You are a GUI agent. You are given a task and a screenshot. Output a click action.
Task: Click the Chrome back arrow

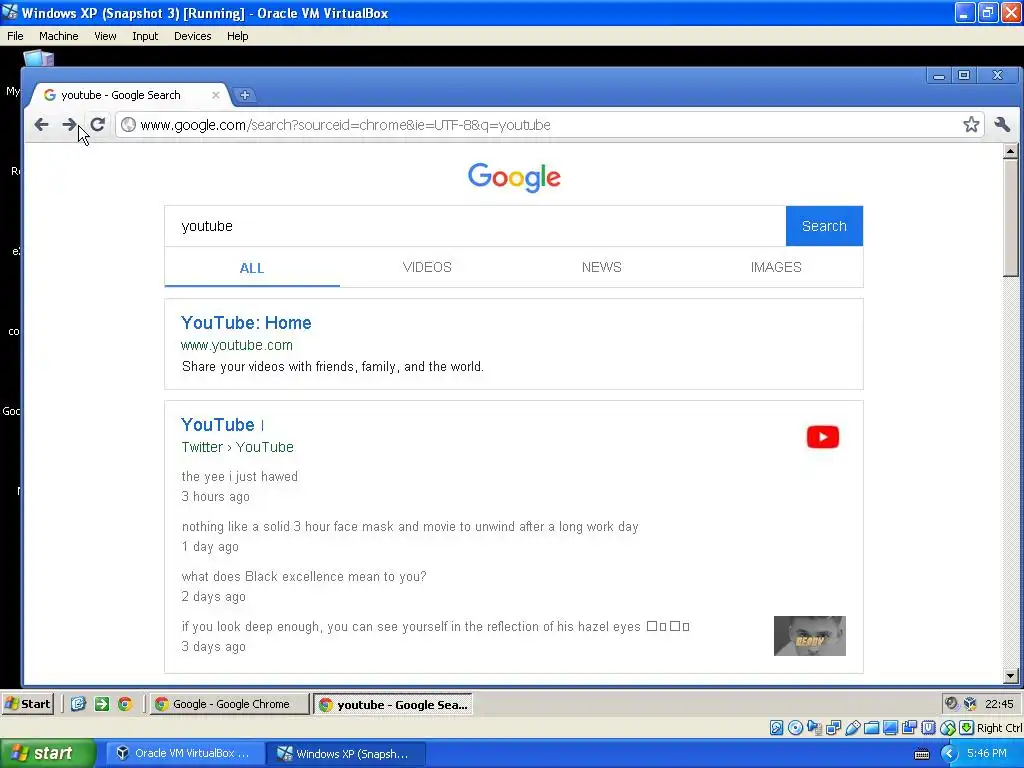click(x=41, y=125)
